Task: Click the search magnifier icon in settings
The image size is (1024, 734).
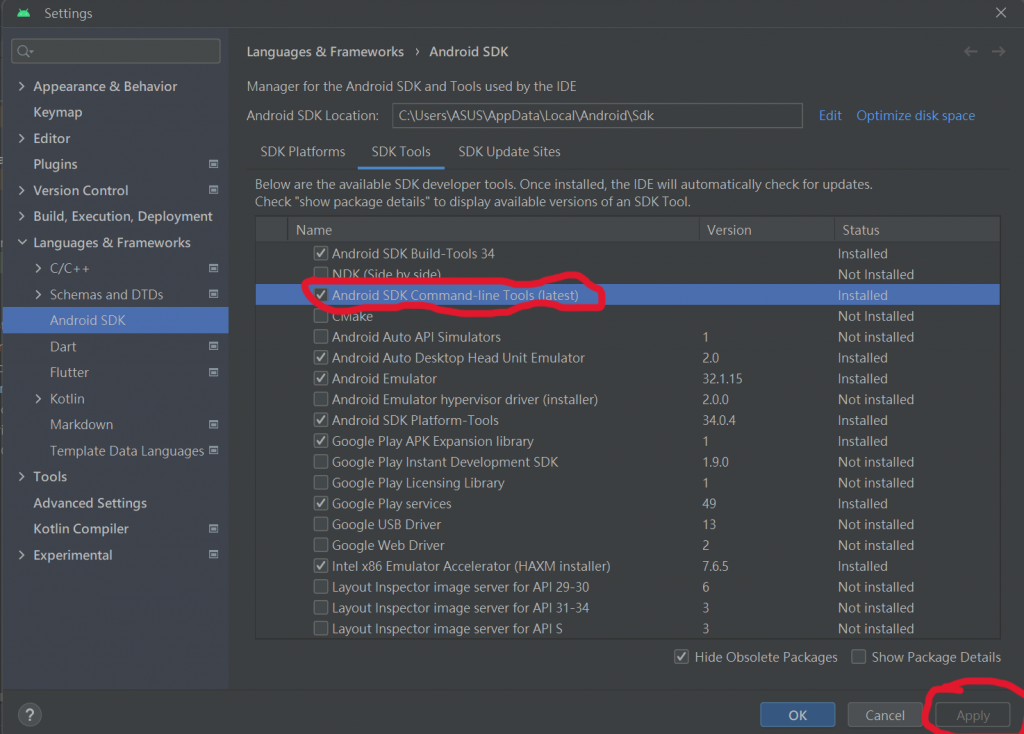Action: [x=25, y=51]
